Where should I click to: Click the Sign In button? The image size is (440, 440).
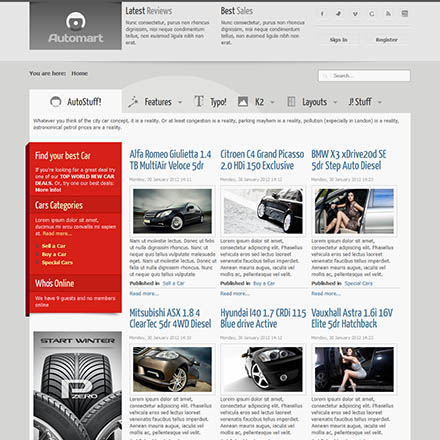click(338, 40)
